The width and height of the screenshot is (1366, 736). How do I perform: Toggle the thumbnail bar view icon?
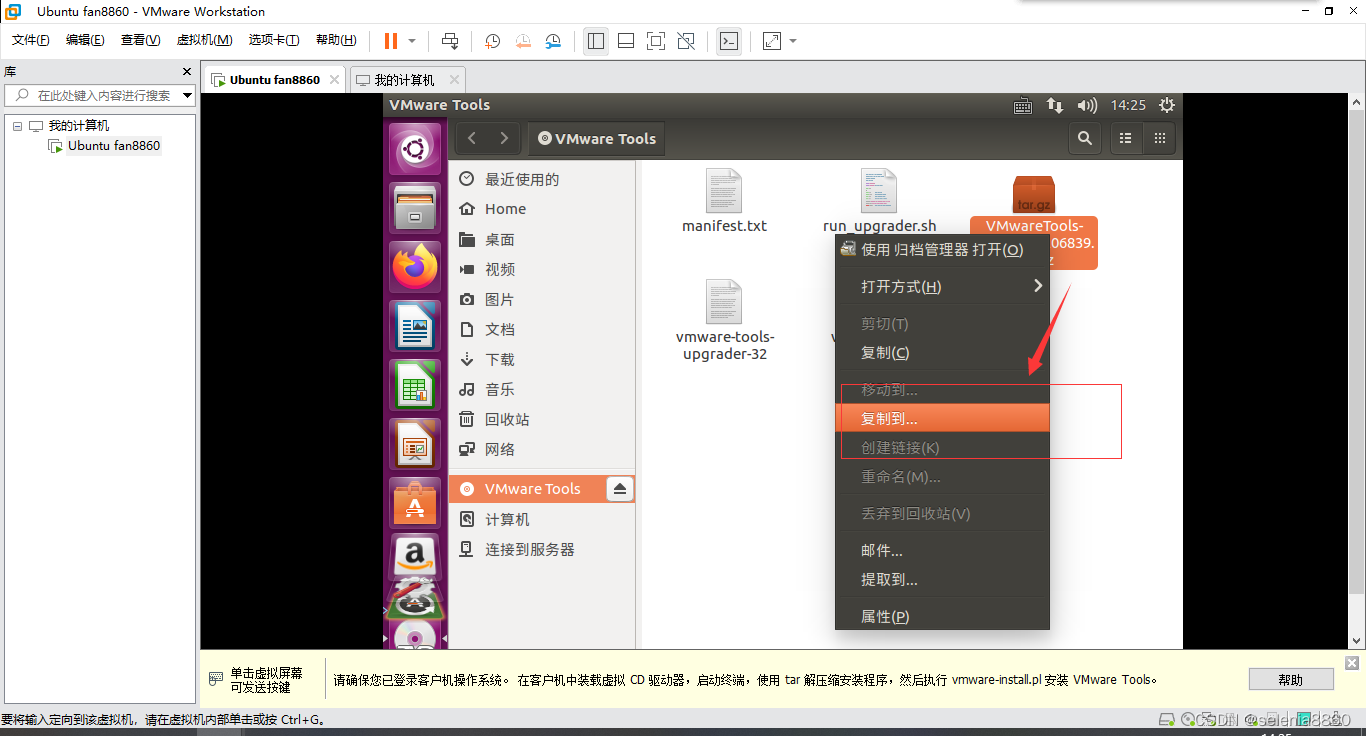coord(626,41)
